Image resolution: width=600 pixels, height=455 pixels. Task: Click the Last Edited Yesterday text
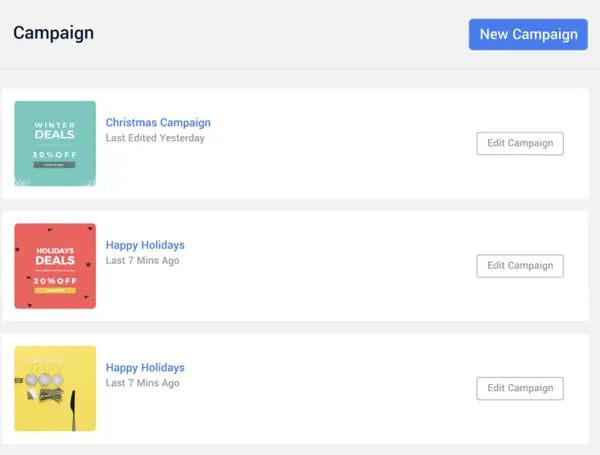[x=155, y=139]
